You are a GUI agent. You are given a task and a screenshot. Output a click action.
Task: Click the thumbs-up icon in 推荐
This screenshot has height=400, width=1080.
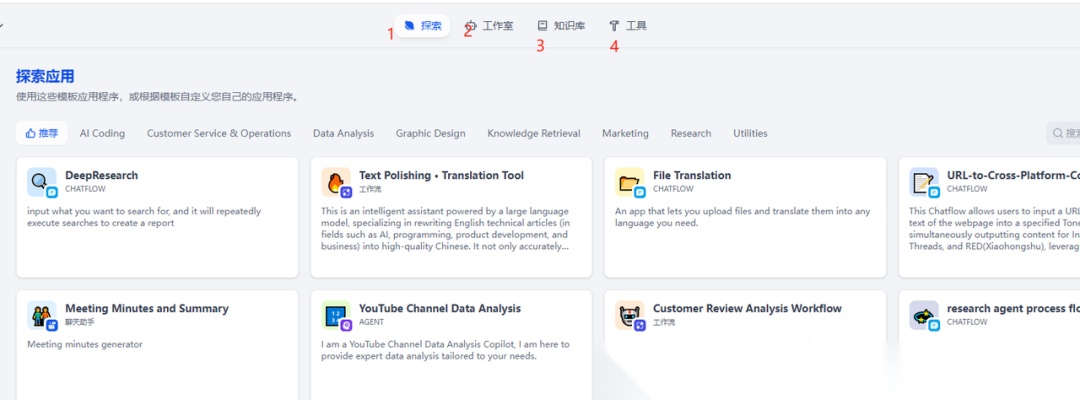[x=30, y=134]
